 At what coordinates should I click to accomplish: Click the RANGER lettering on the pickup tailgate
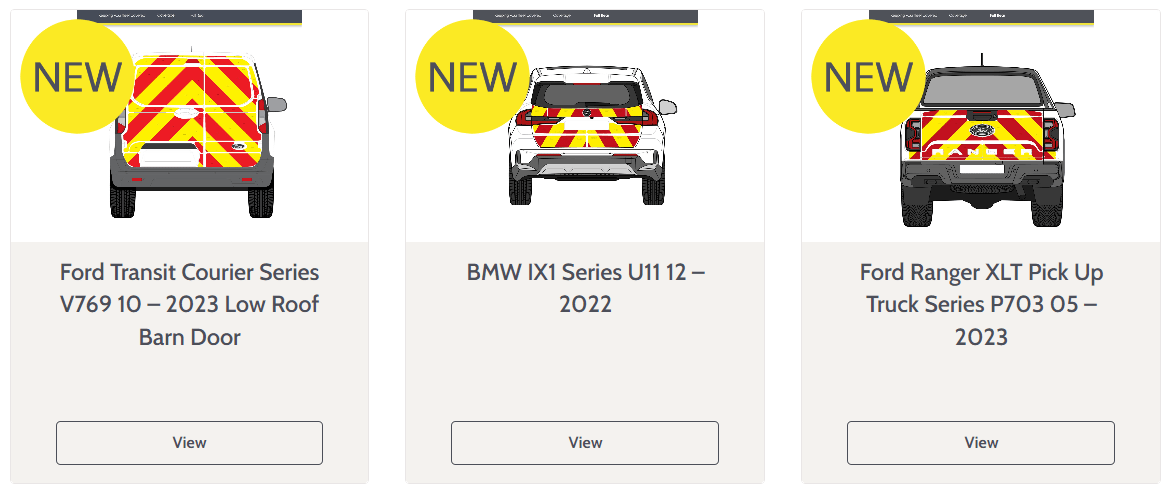[x=981, y=151]
